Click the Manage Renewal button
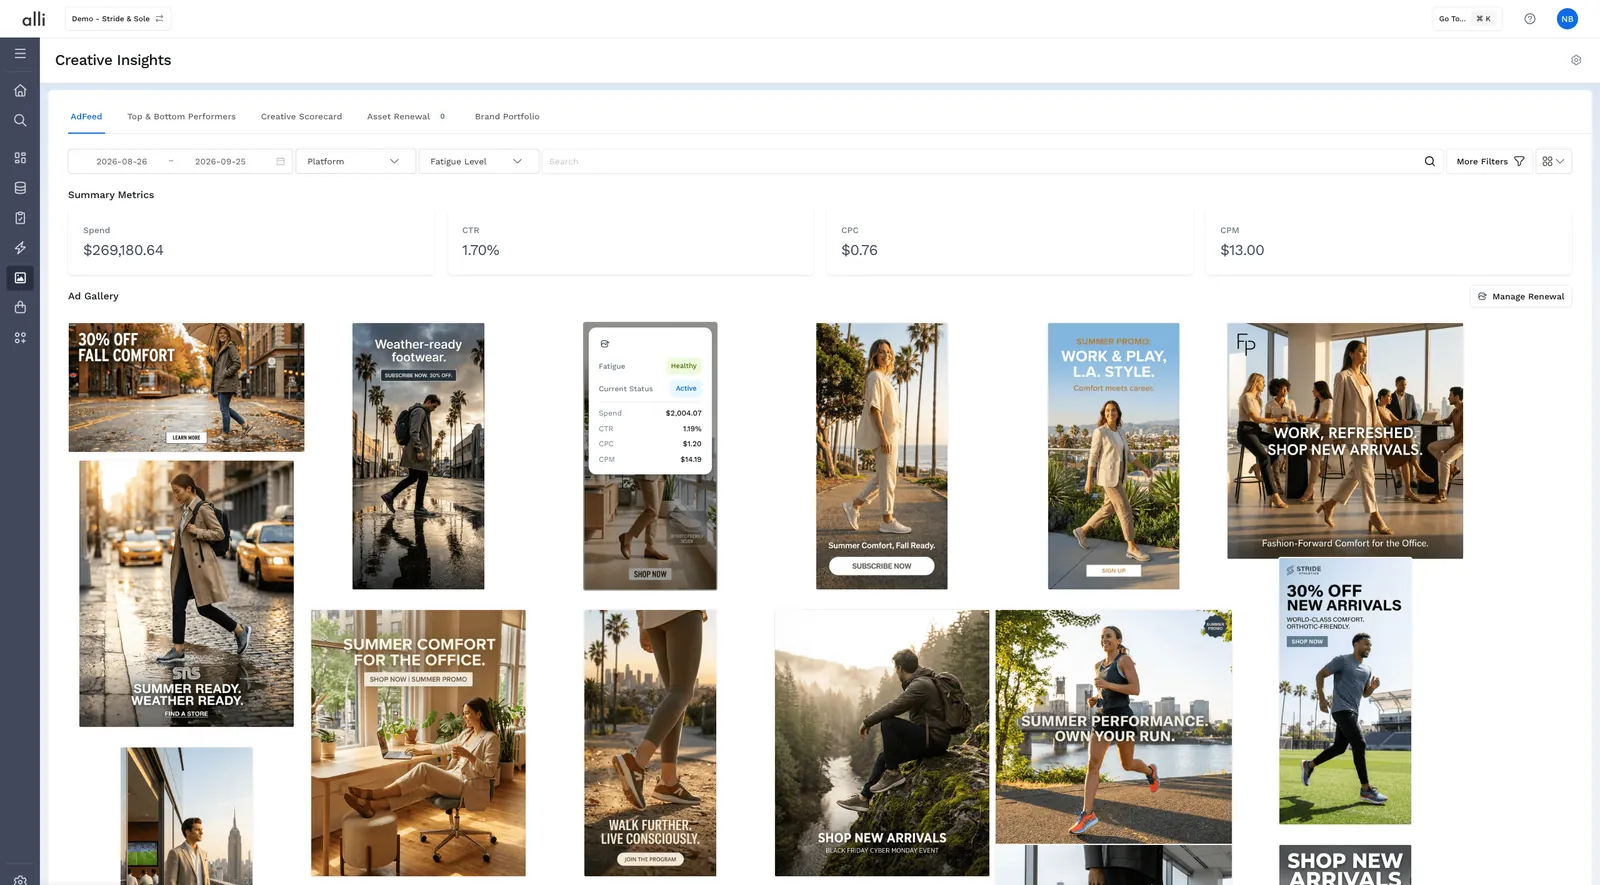1600x885 pixels. pos(1521,297)
